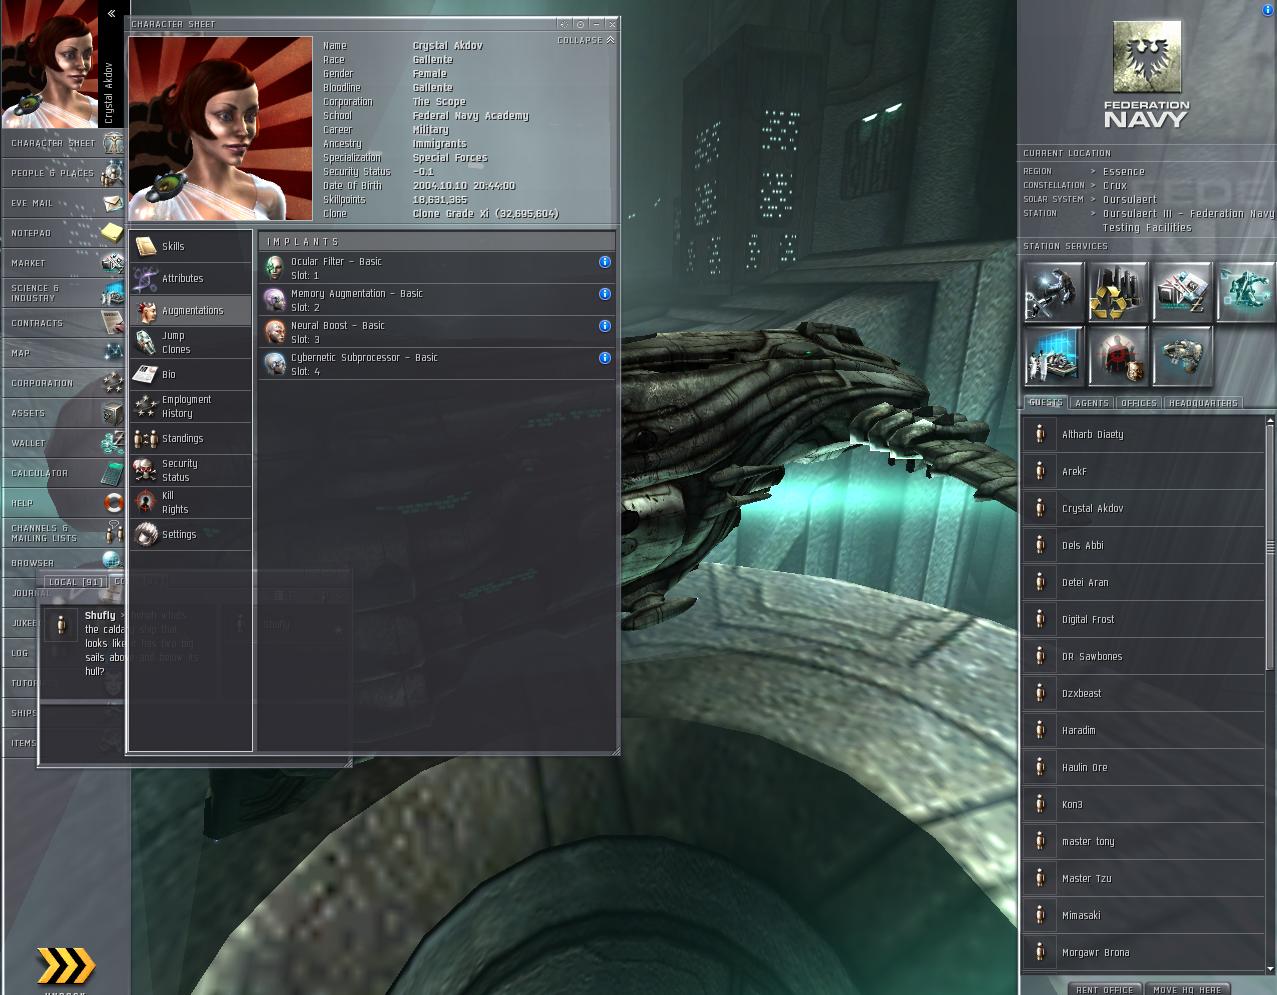Select guest Morgawr Brona in the list

click(1143, 952)
